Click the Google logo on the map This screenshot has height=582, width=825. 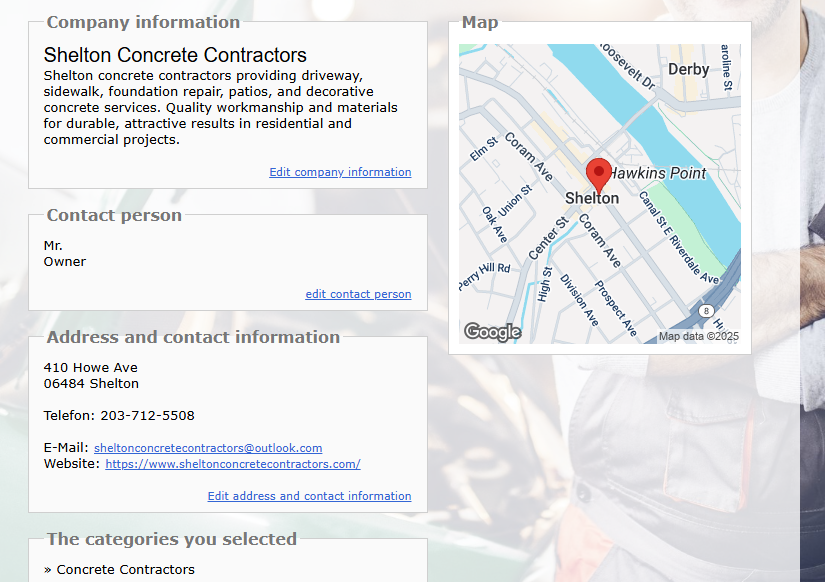(x=492, y=332)
